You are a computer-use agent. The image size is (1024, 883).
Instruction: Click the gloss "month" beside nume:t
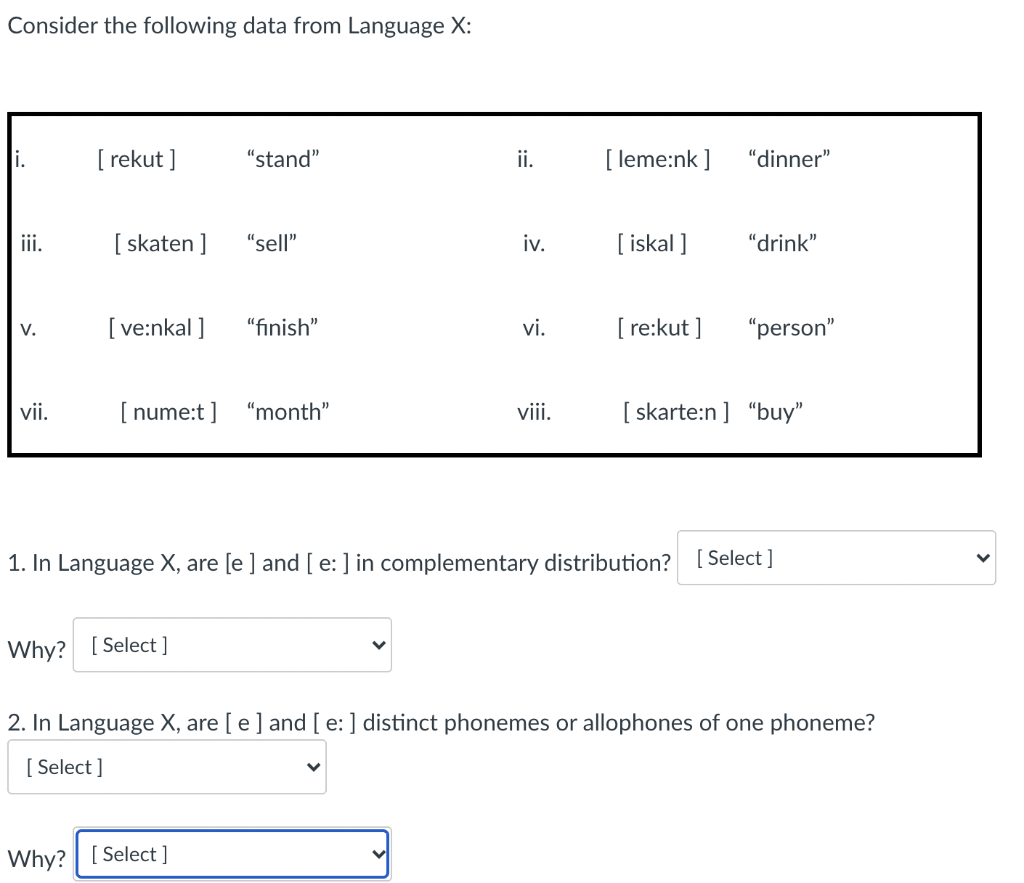pyautogui.click(x=289, y=411)
